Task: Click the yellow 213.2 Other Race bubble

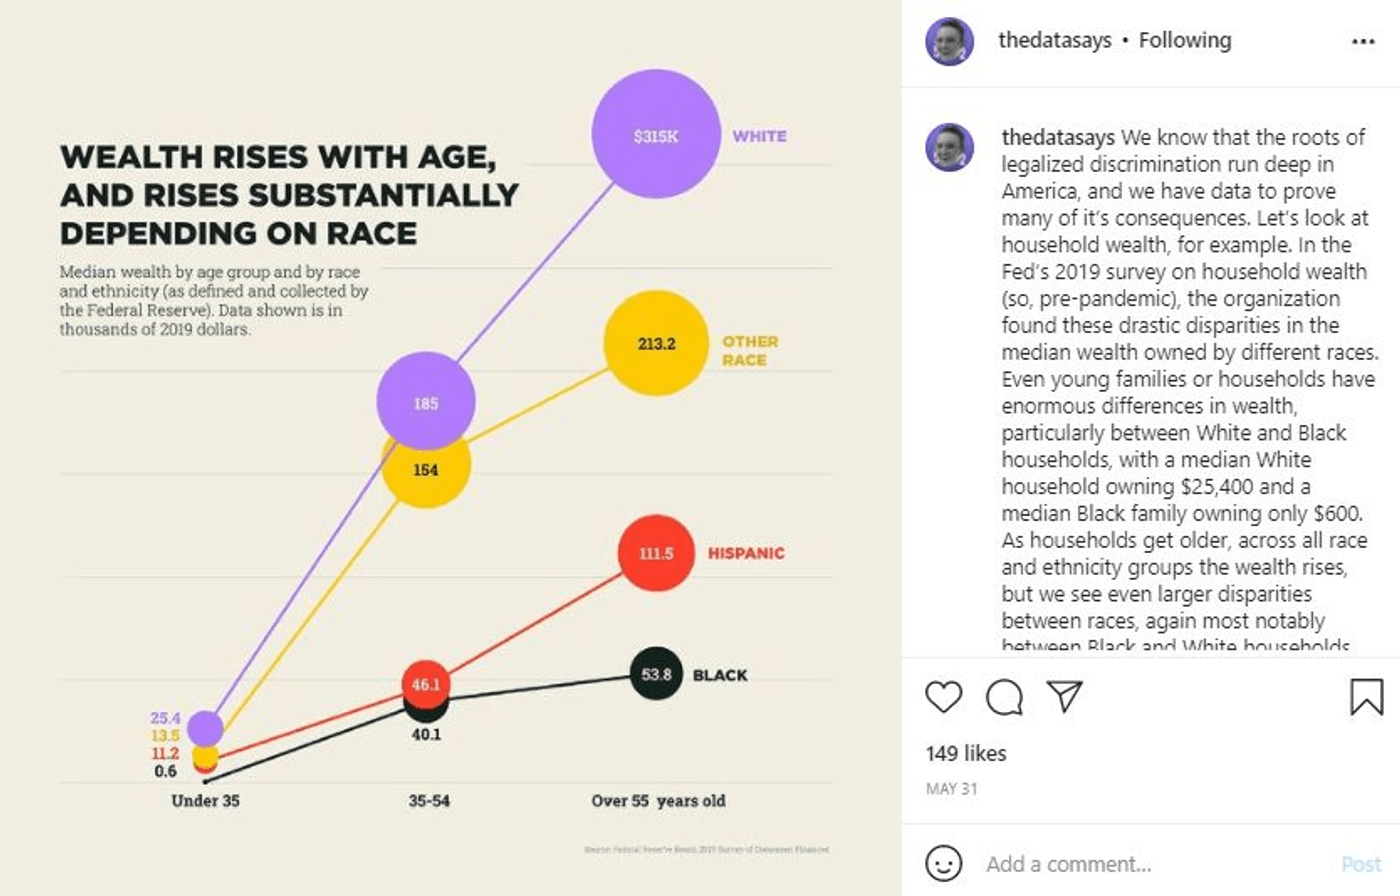Action: [x=656, y=343]
